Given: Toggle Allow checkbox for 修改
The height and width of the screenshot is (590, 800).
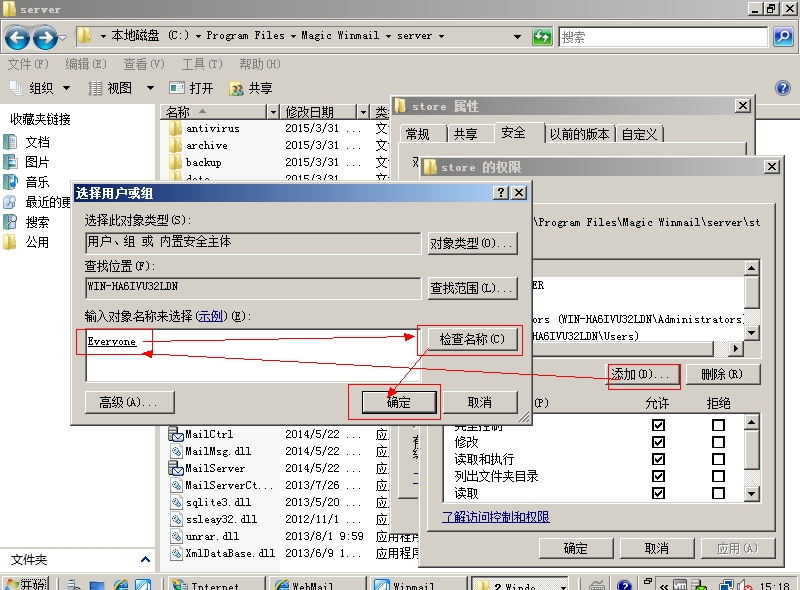Looking at the screenshot, I should [x=658, y=442].
